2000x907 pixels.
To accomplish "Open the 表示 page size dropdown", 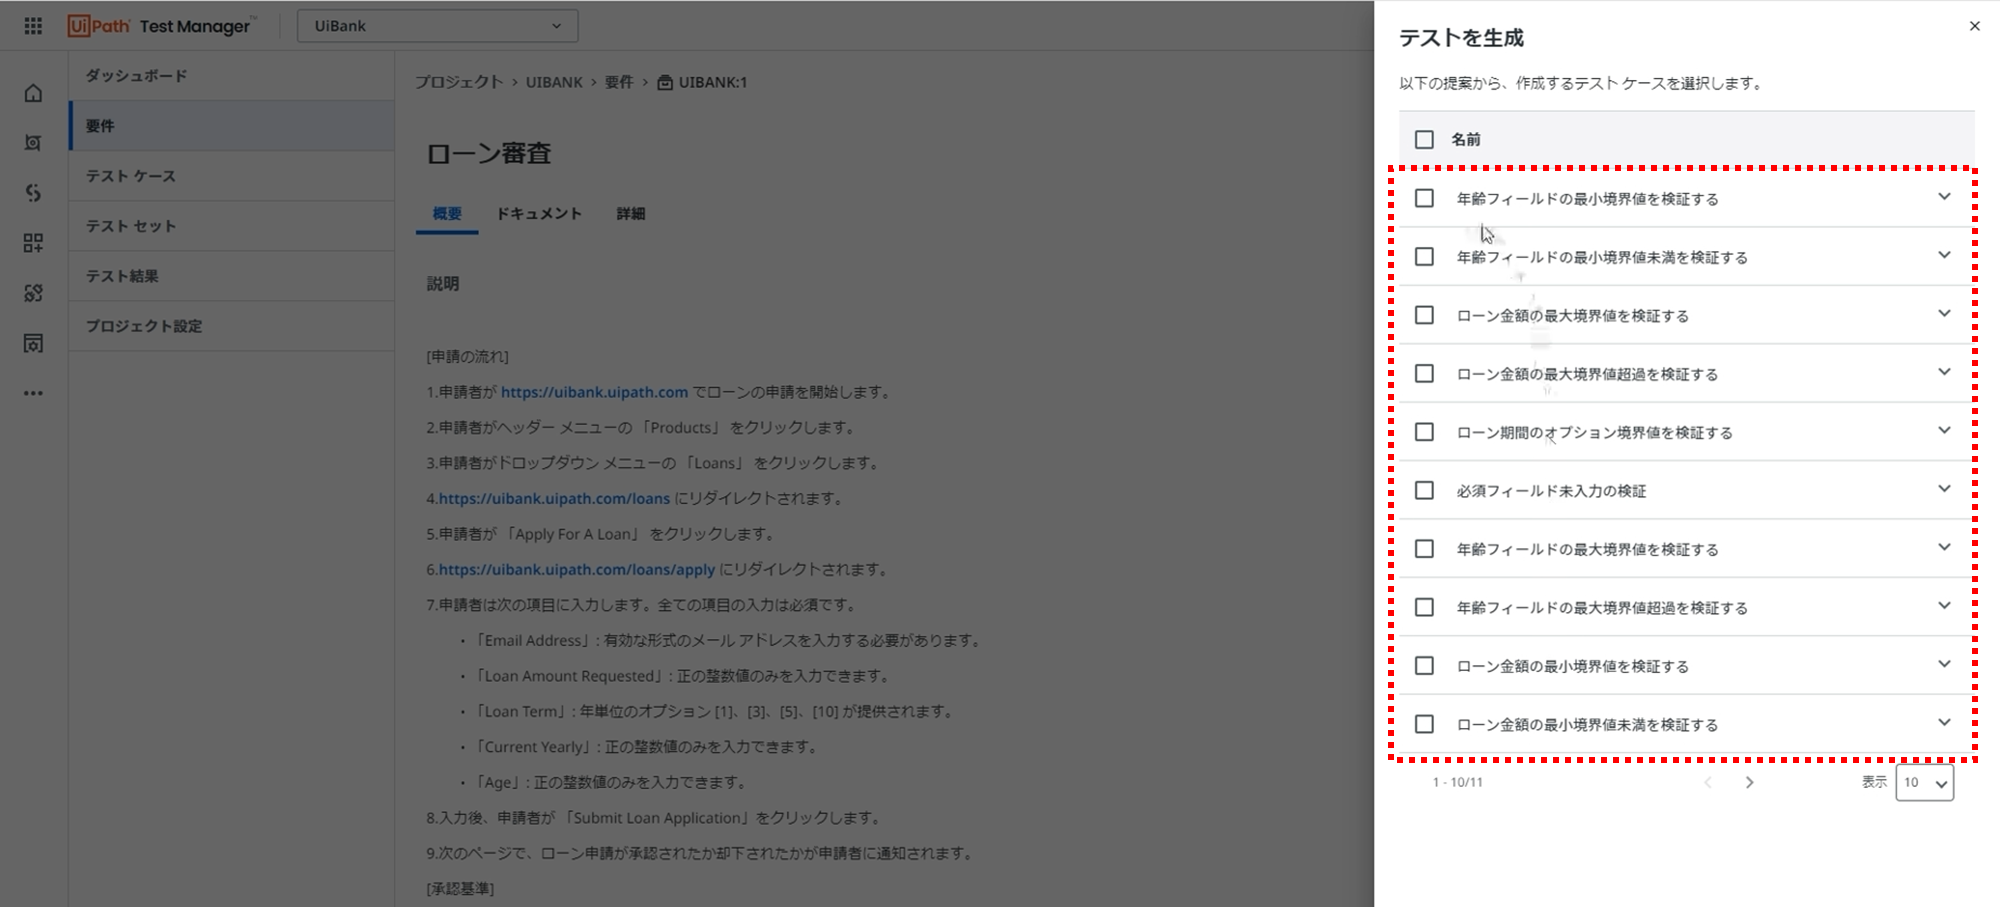I will [x=1924, y=782].
